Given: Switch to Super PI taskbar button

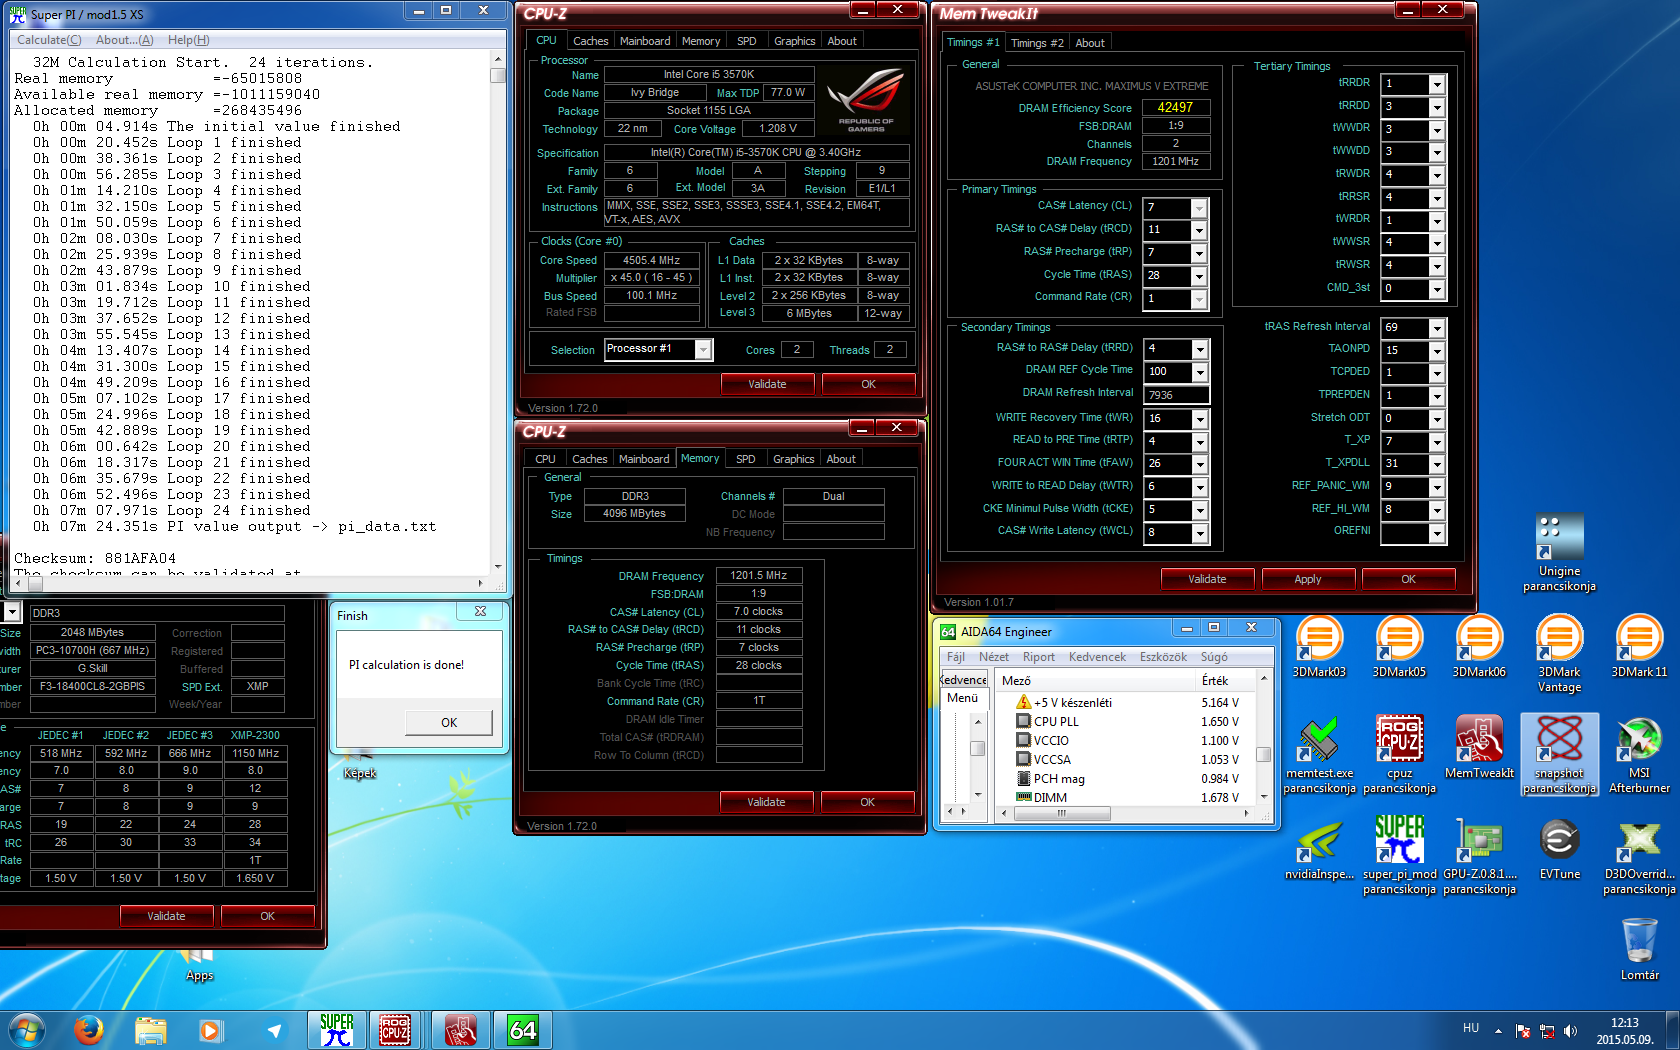Looking at the screenshot, I should tap(337, 1029).
